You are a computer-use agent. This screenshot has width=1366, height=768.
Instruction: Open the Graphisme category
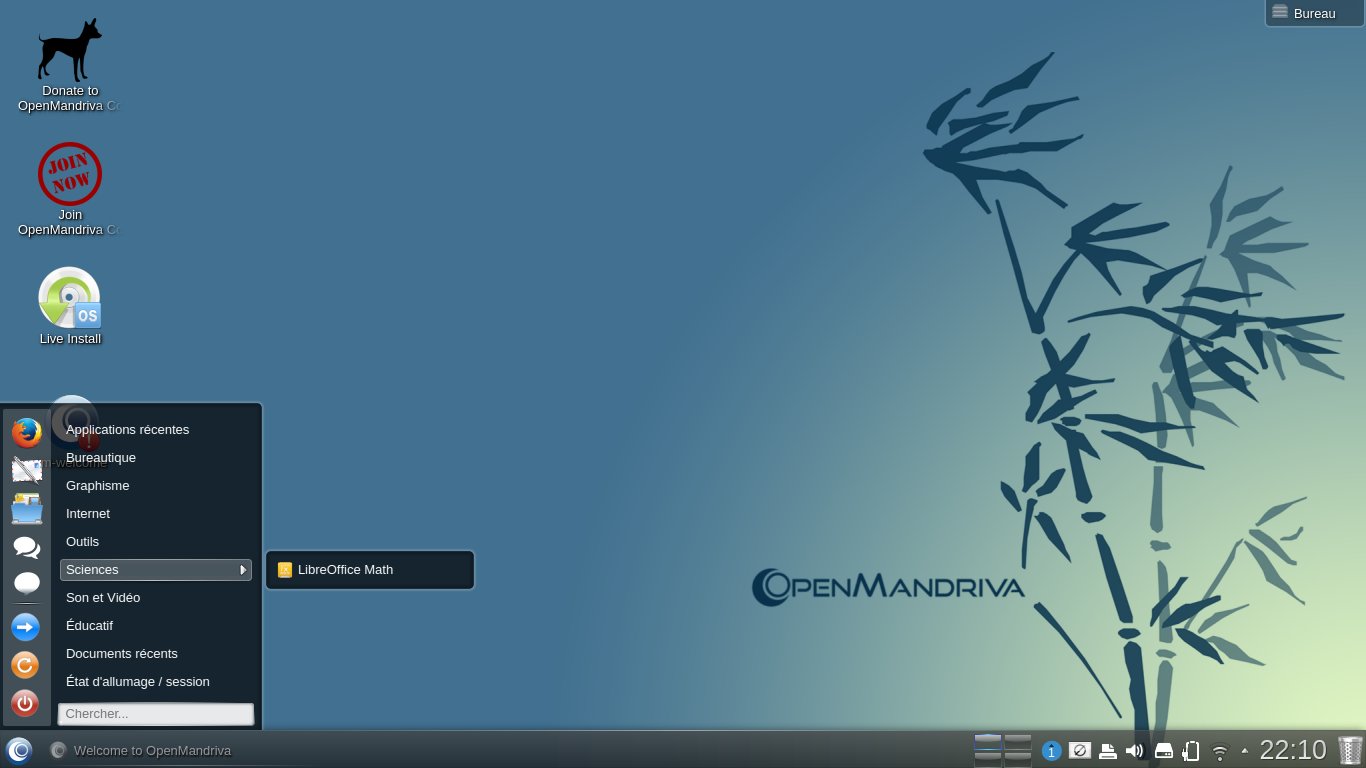click(155, 485)
